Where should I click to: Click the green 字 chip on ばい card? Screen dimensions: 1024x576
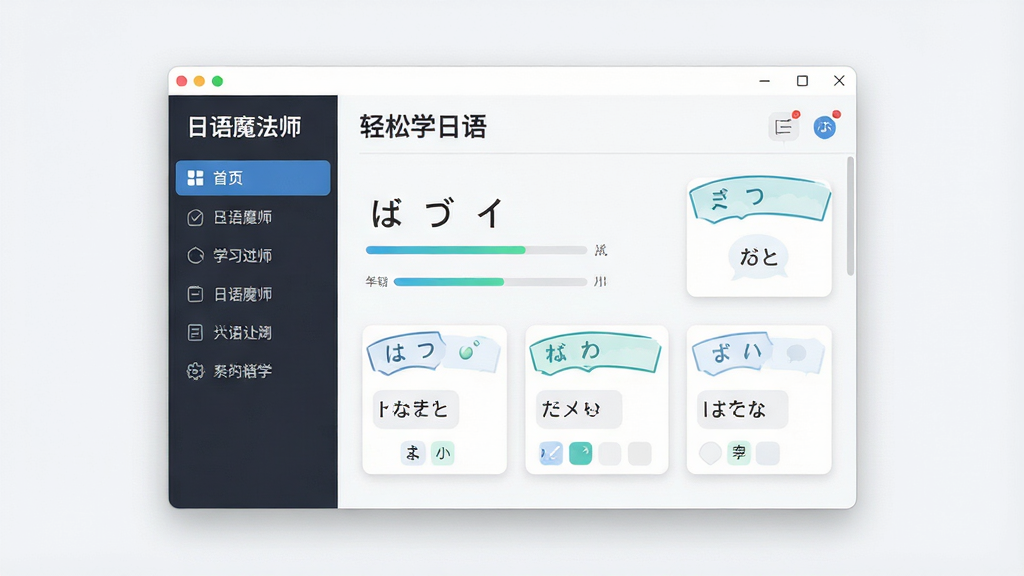[739, 453]
